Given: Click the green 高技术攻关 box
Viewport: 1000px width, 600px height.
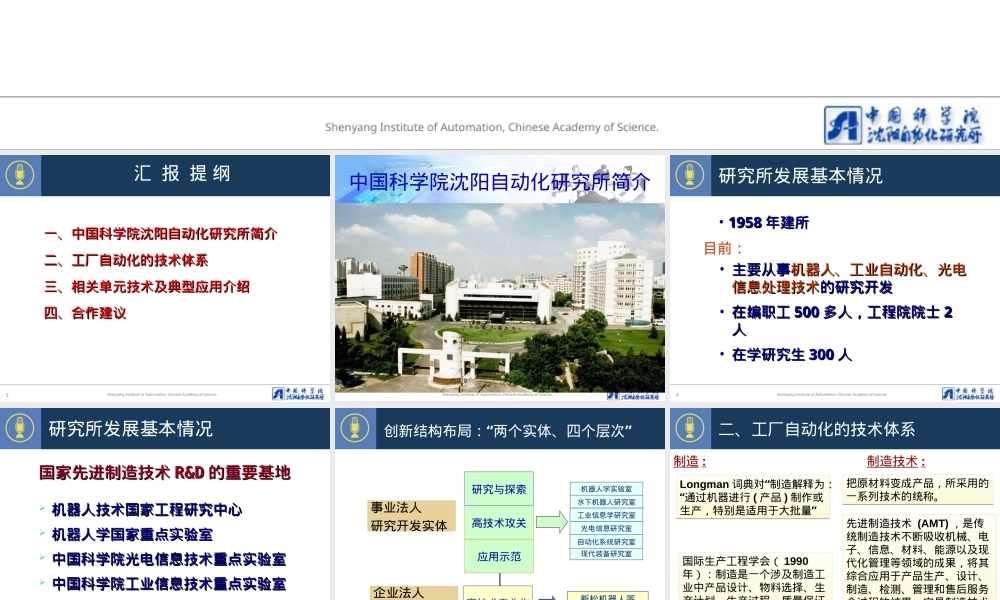Looking at the screenshot, I should point(499,523).
